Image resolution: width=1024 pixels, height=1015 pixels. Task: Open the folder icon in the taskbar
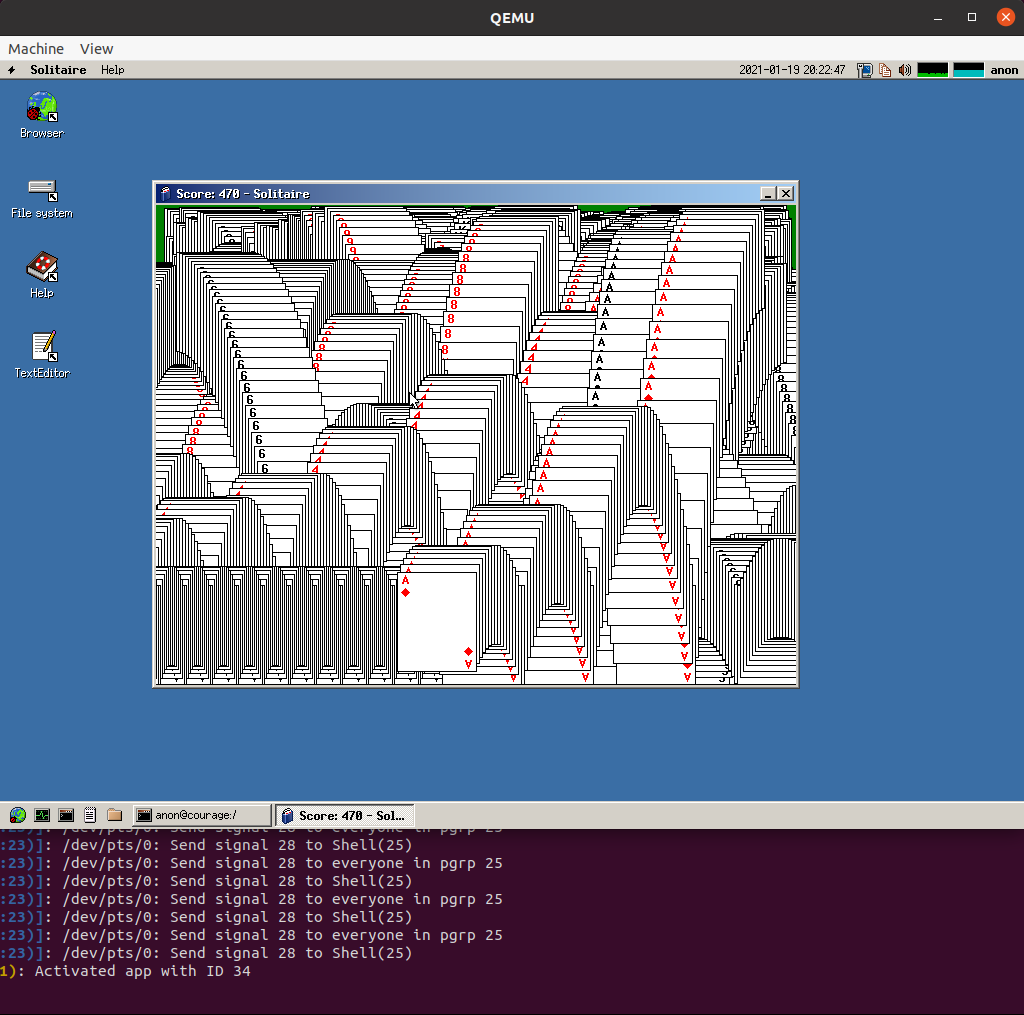(x=113, y=814)
